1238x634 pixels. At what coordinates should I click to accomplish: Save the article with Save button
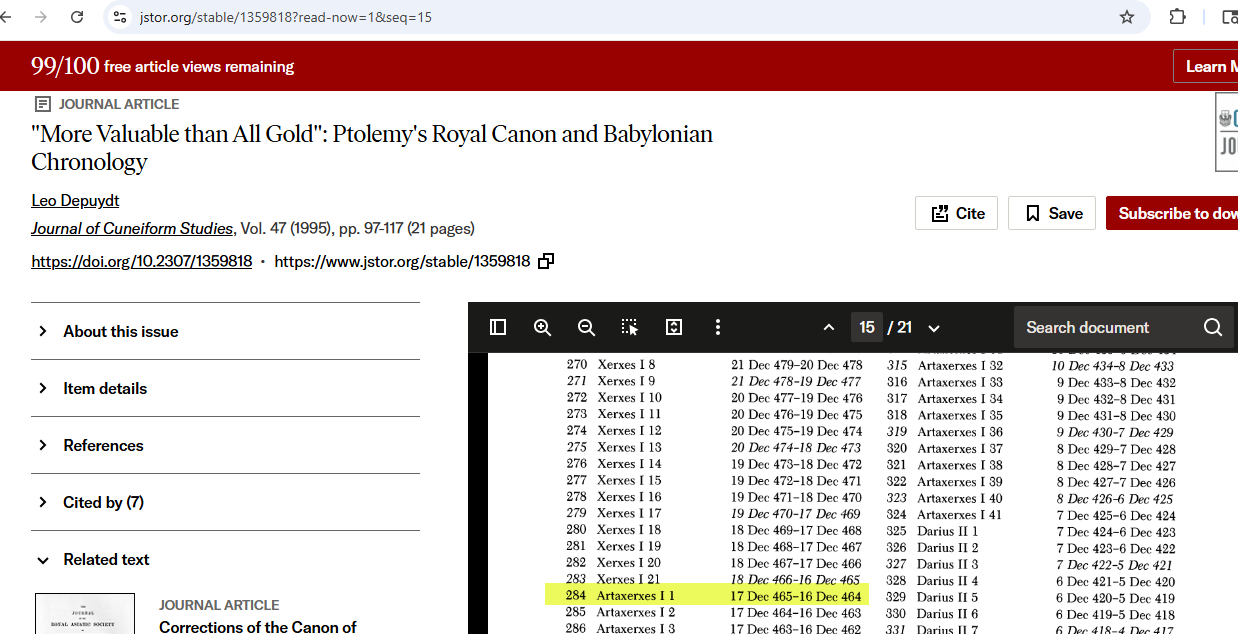(x=1052, y=213)
